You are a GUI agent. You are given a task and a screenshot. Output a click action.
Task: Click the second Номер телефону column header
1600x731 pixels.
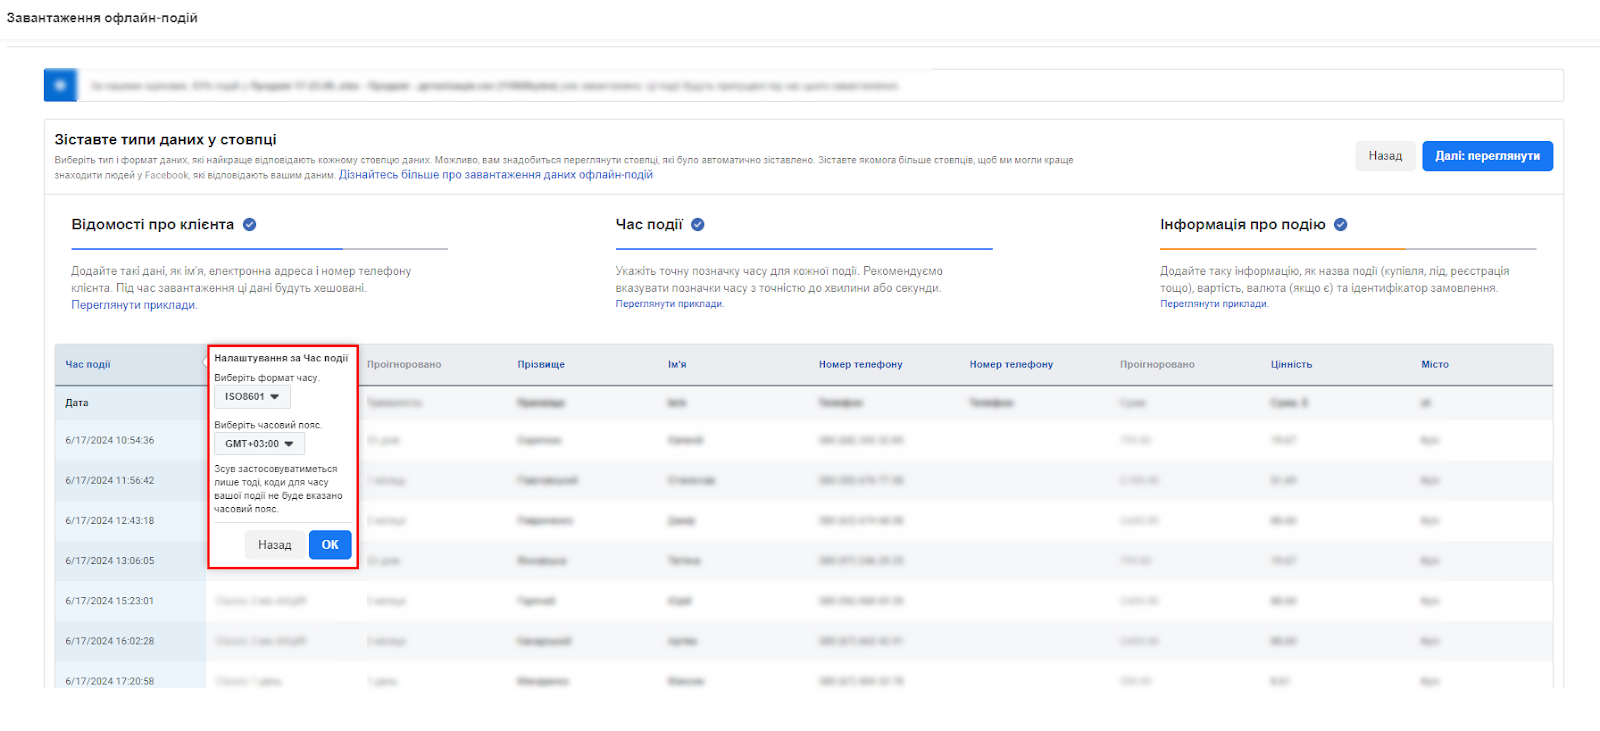click(x=1011, y=365)
